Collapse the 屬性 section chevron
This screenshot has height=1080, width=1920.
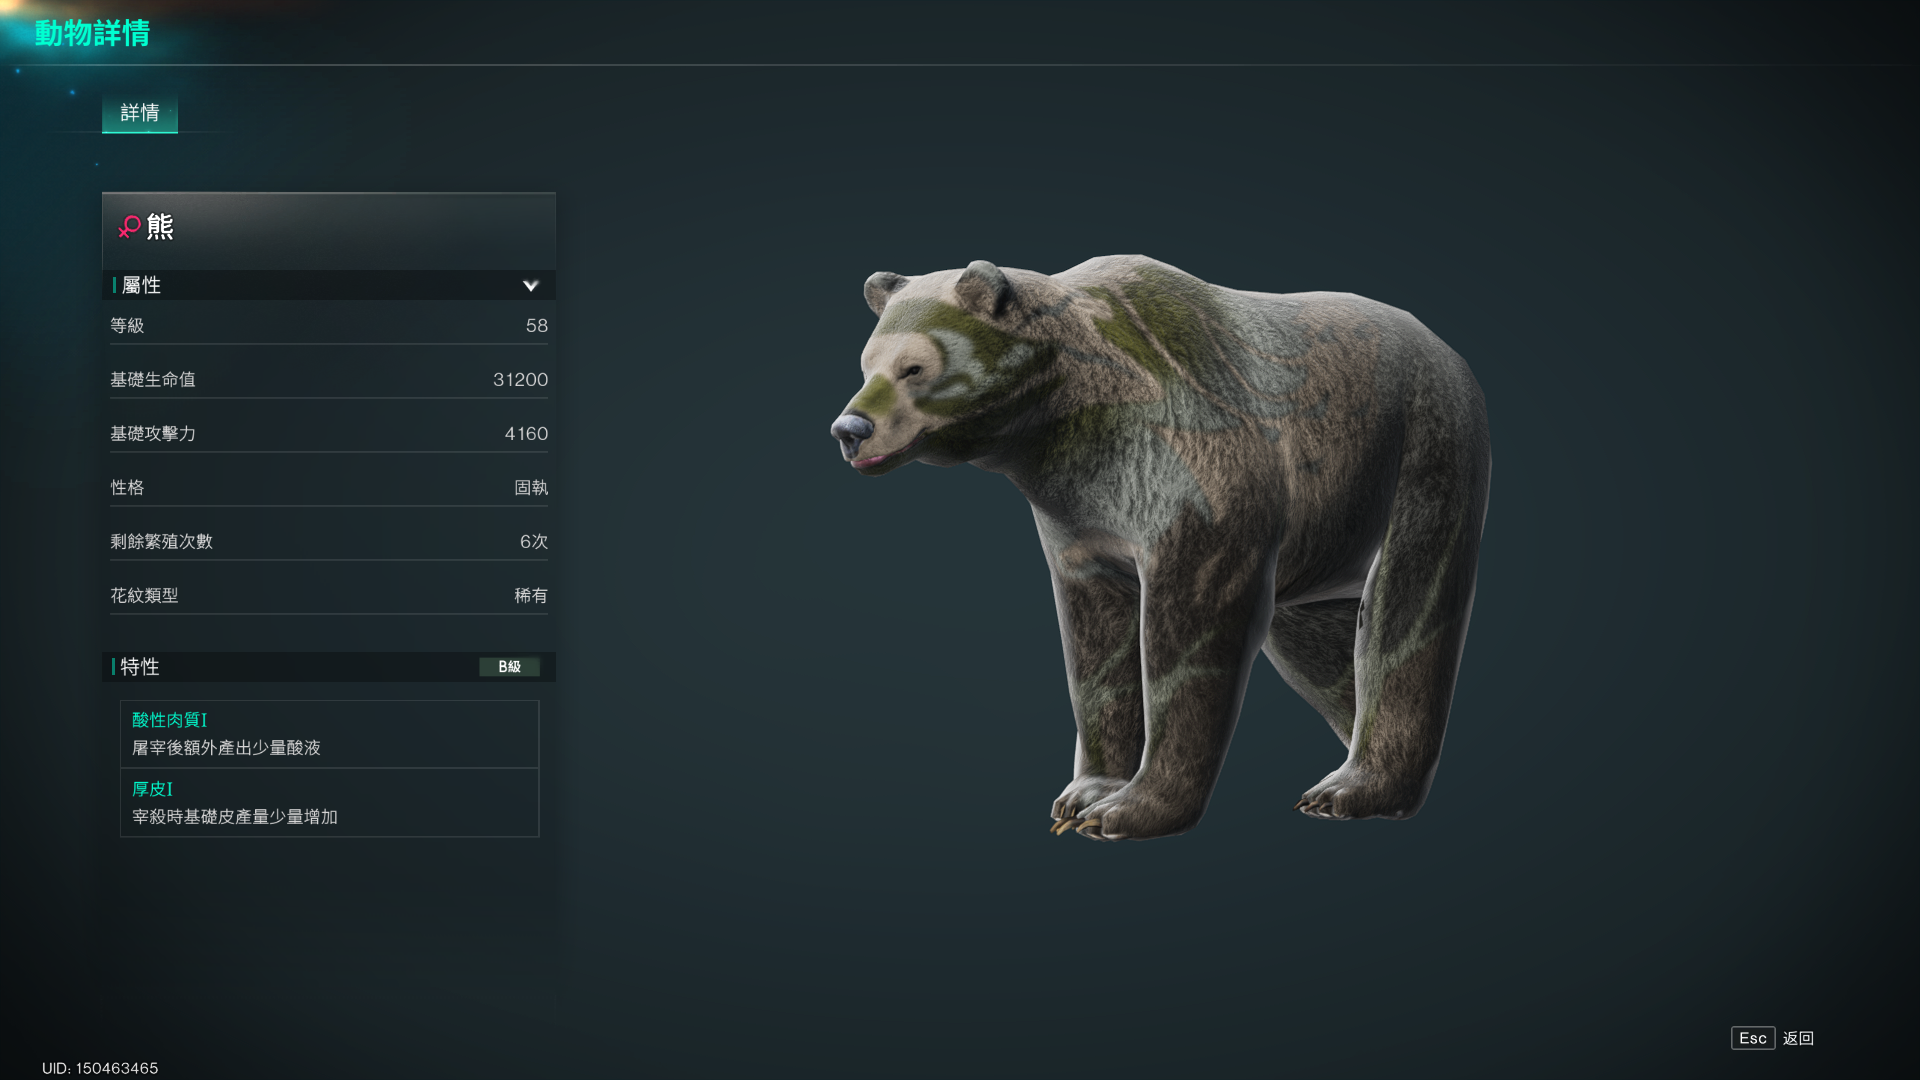coord(531,286)
